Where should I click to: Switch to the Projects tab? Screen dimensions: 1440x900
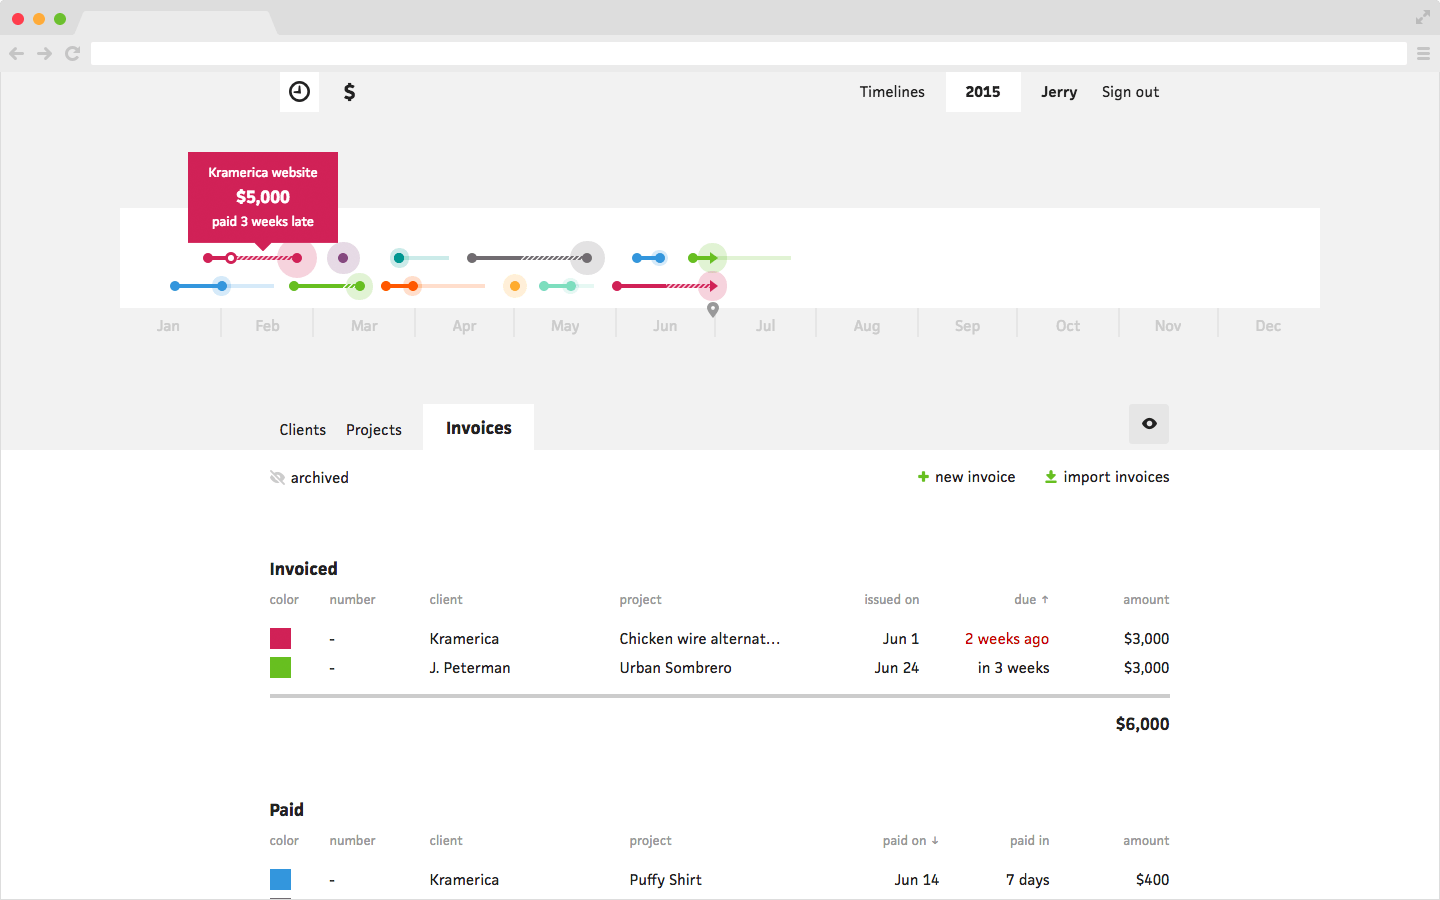click(x=374, y=430)
